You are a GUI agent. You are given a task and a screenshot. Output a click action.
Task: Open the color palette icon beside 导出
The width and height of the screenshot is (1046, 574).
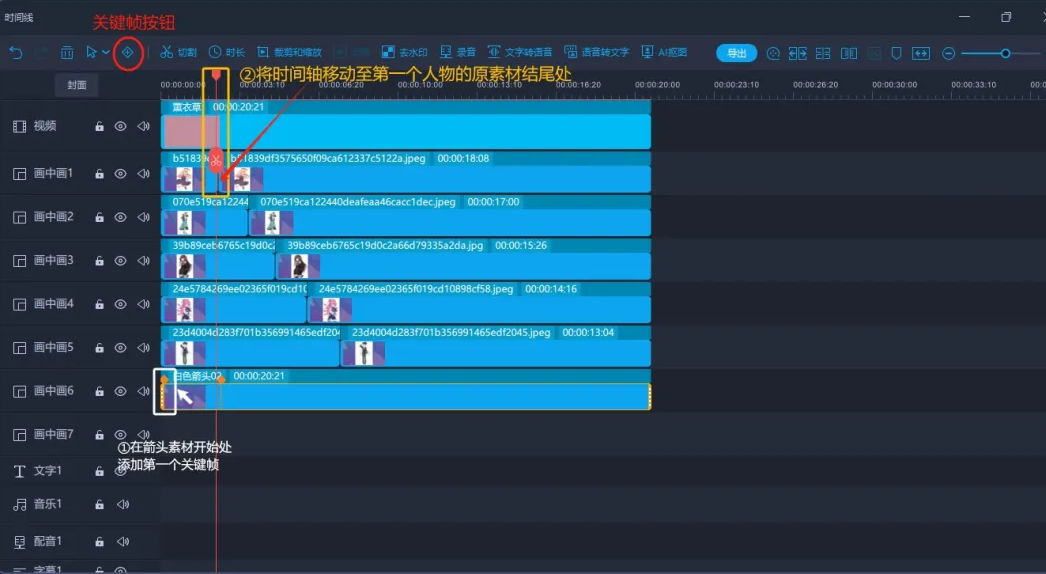pyautogui.click(x=773, y=53)
